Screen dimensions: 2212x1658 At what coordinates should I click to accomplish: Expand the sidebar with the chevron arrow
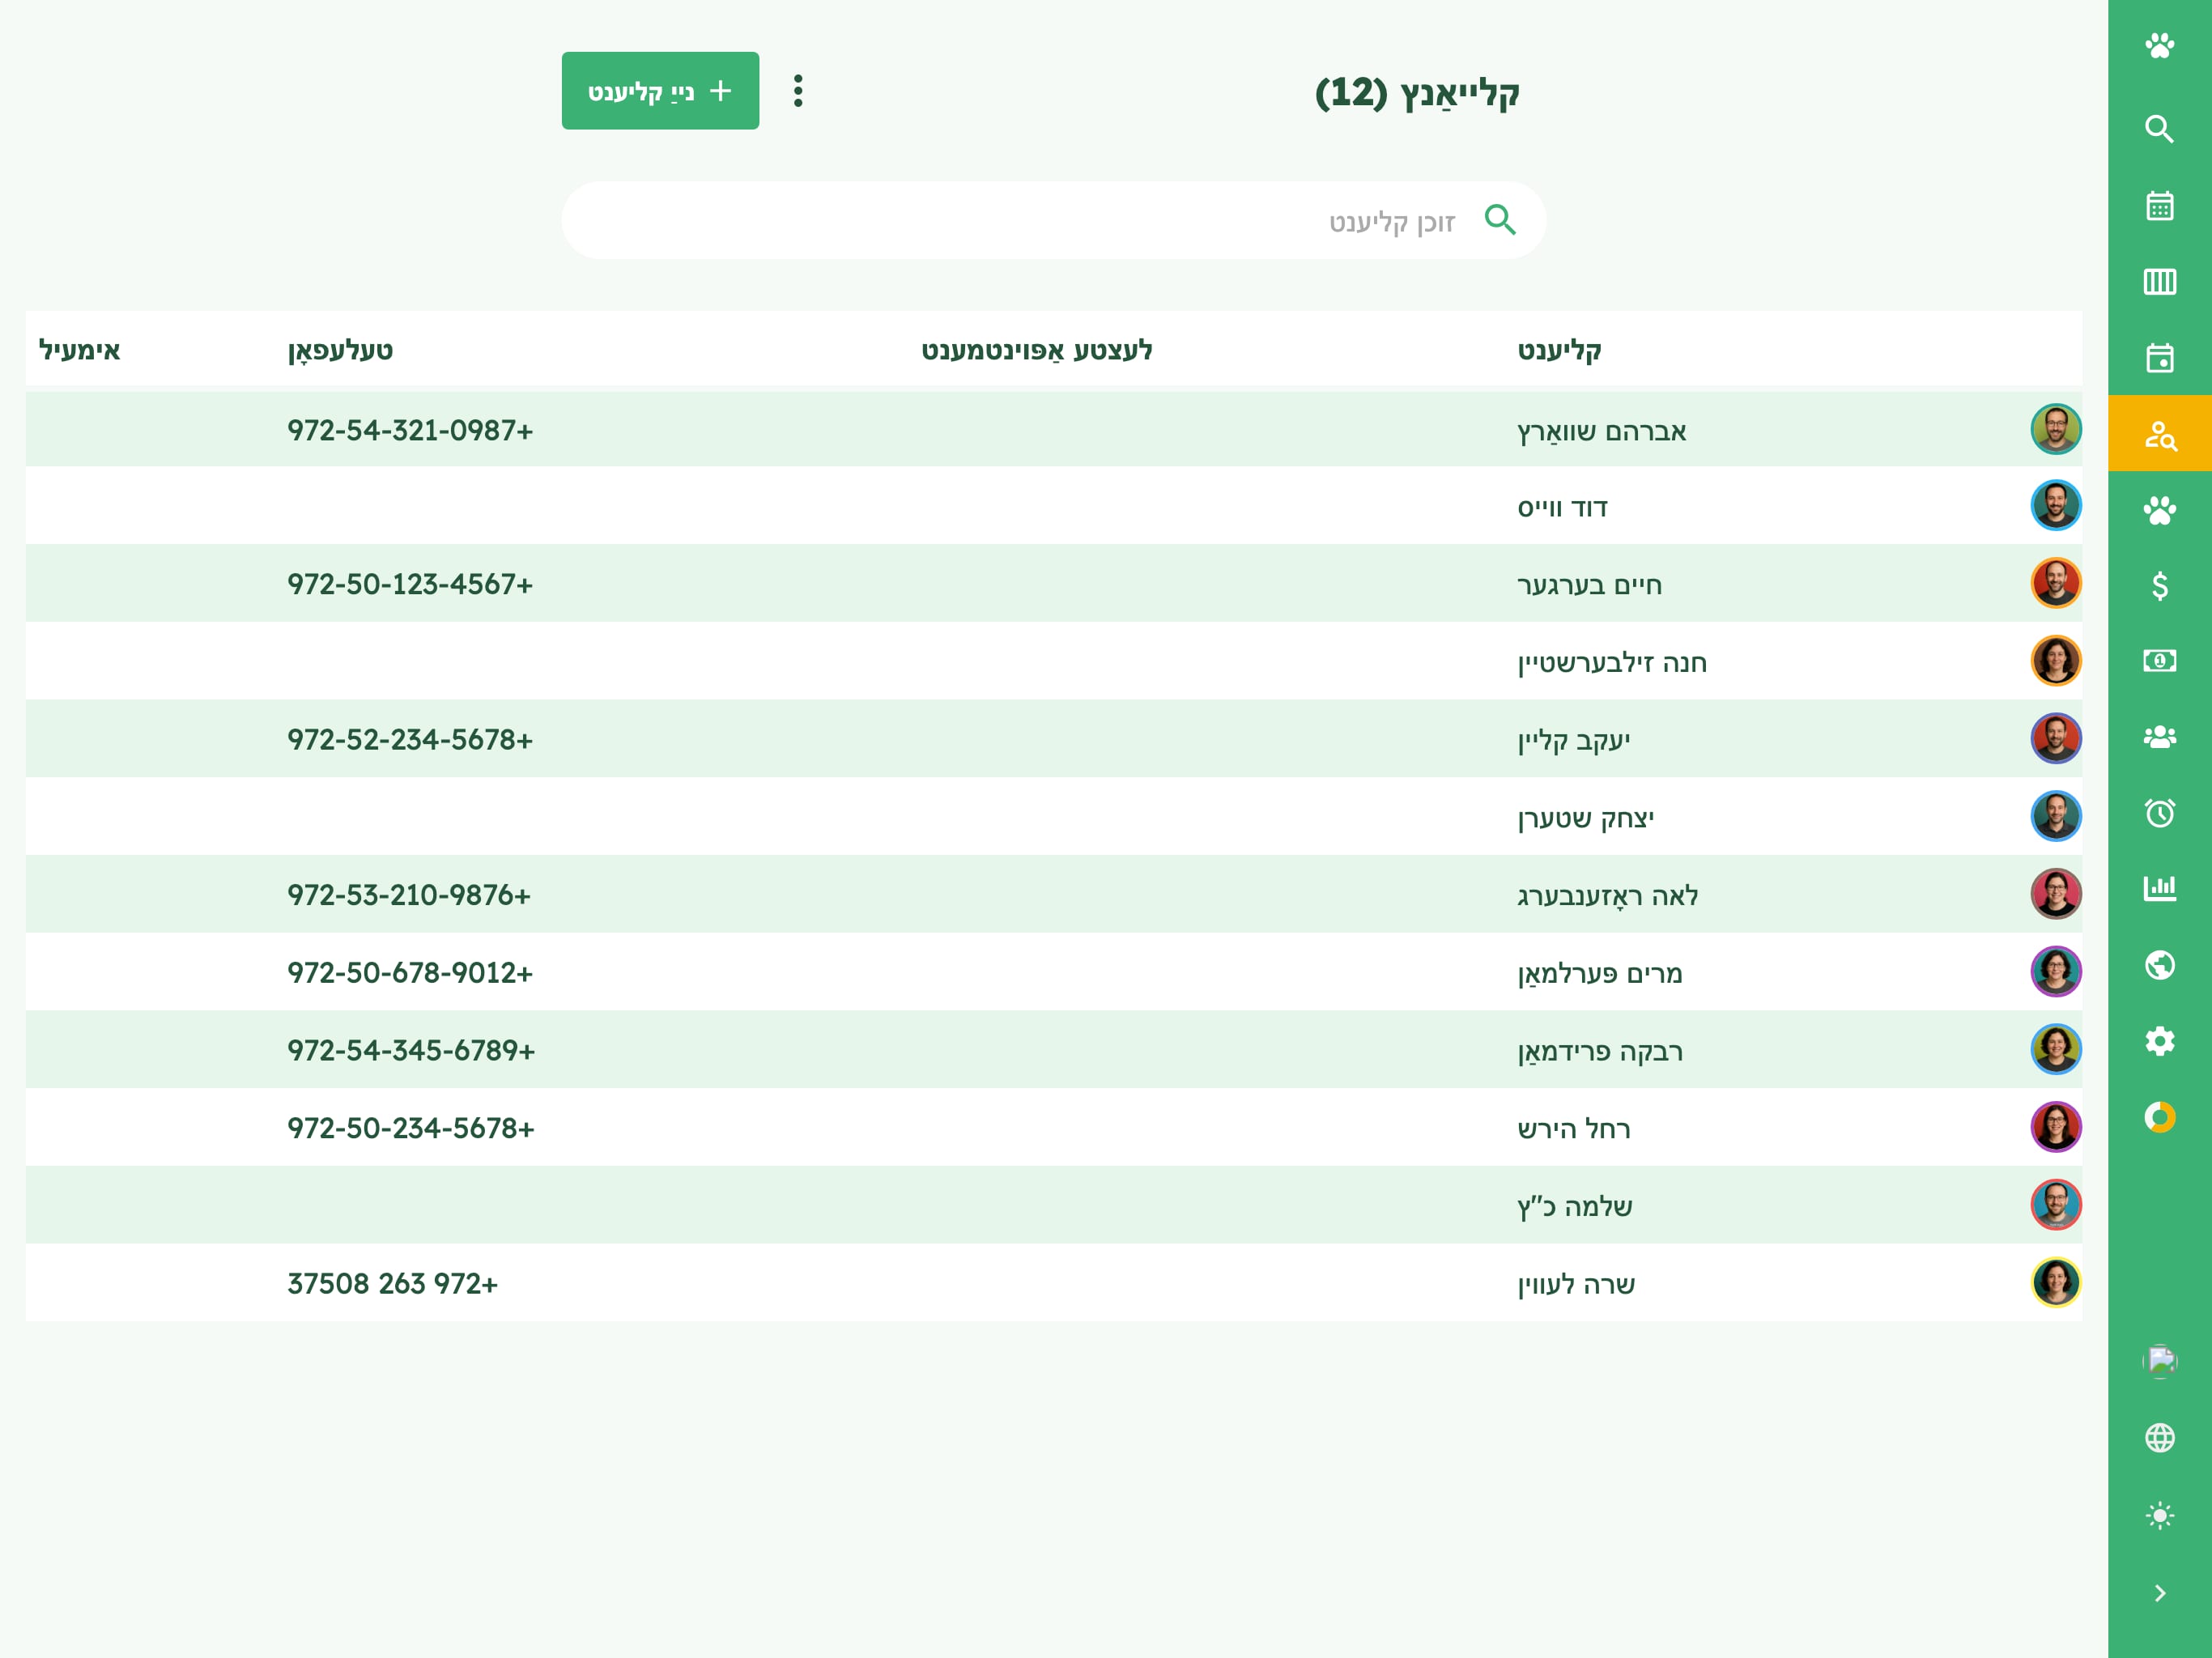click(2159, 1593)
